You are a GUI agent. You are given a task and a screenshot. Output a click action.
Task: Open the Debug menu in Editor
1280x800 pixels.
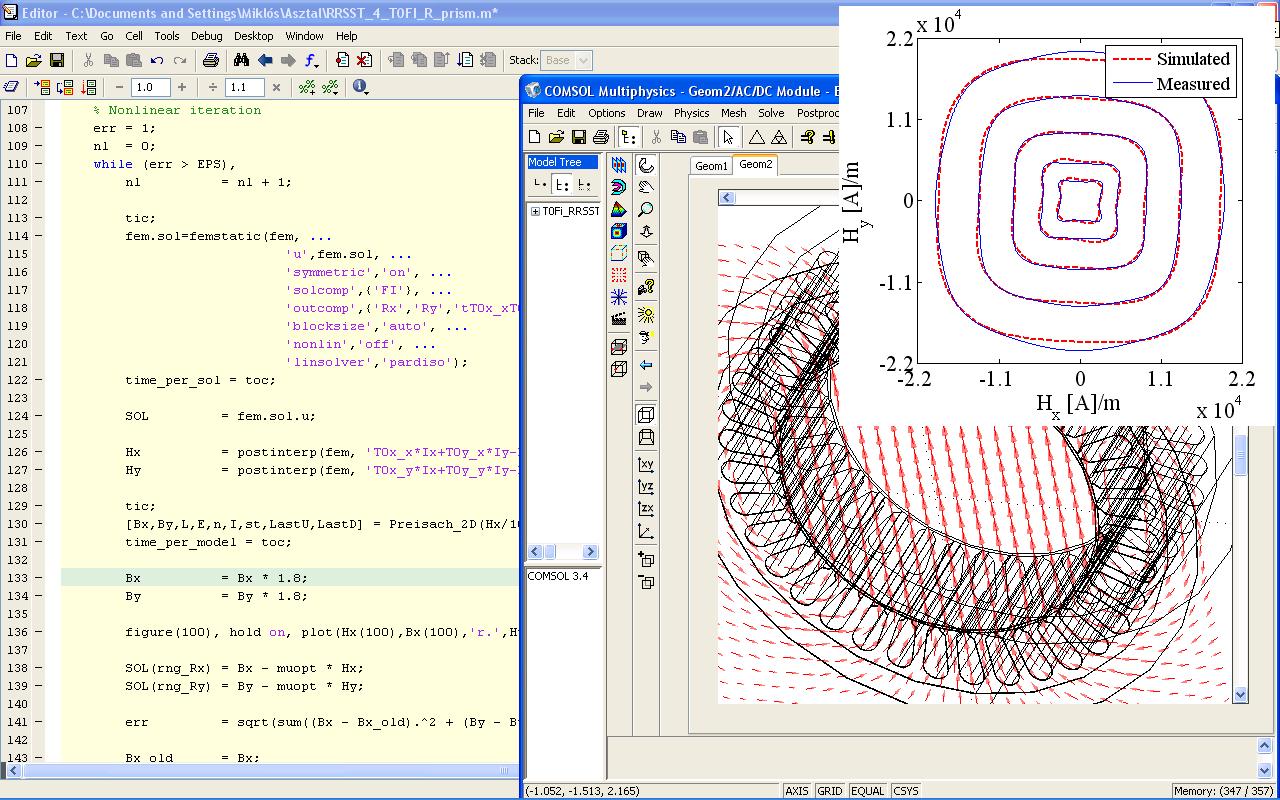pyautogui.click(x=206, y=36)
